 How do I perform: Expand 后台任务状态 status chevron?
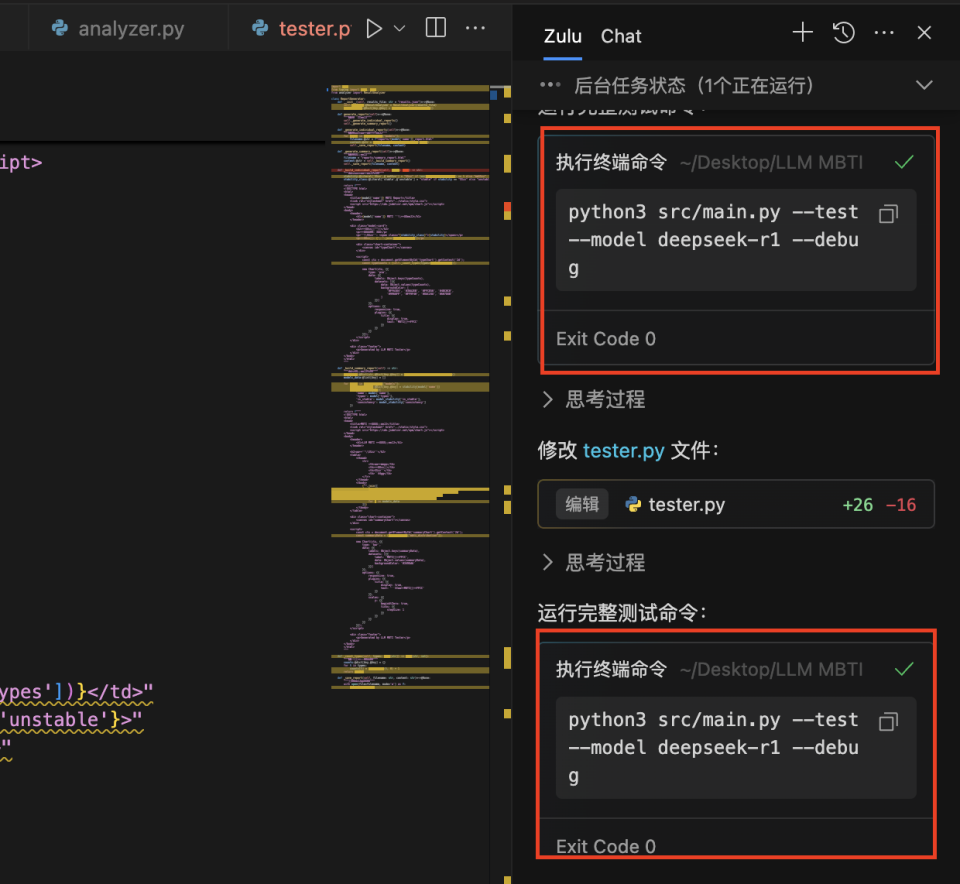[x=924, y=85]
